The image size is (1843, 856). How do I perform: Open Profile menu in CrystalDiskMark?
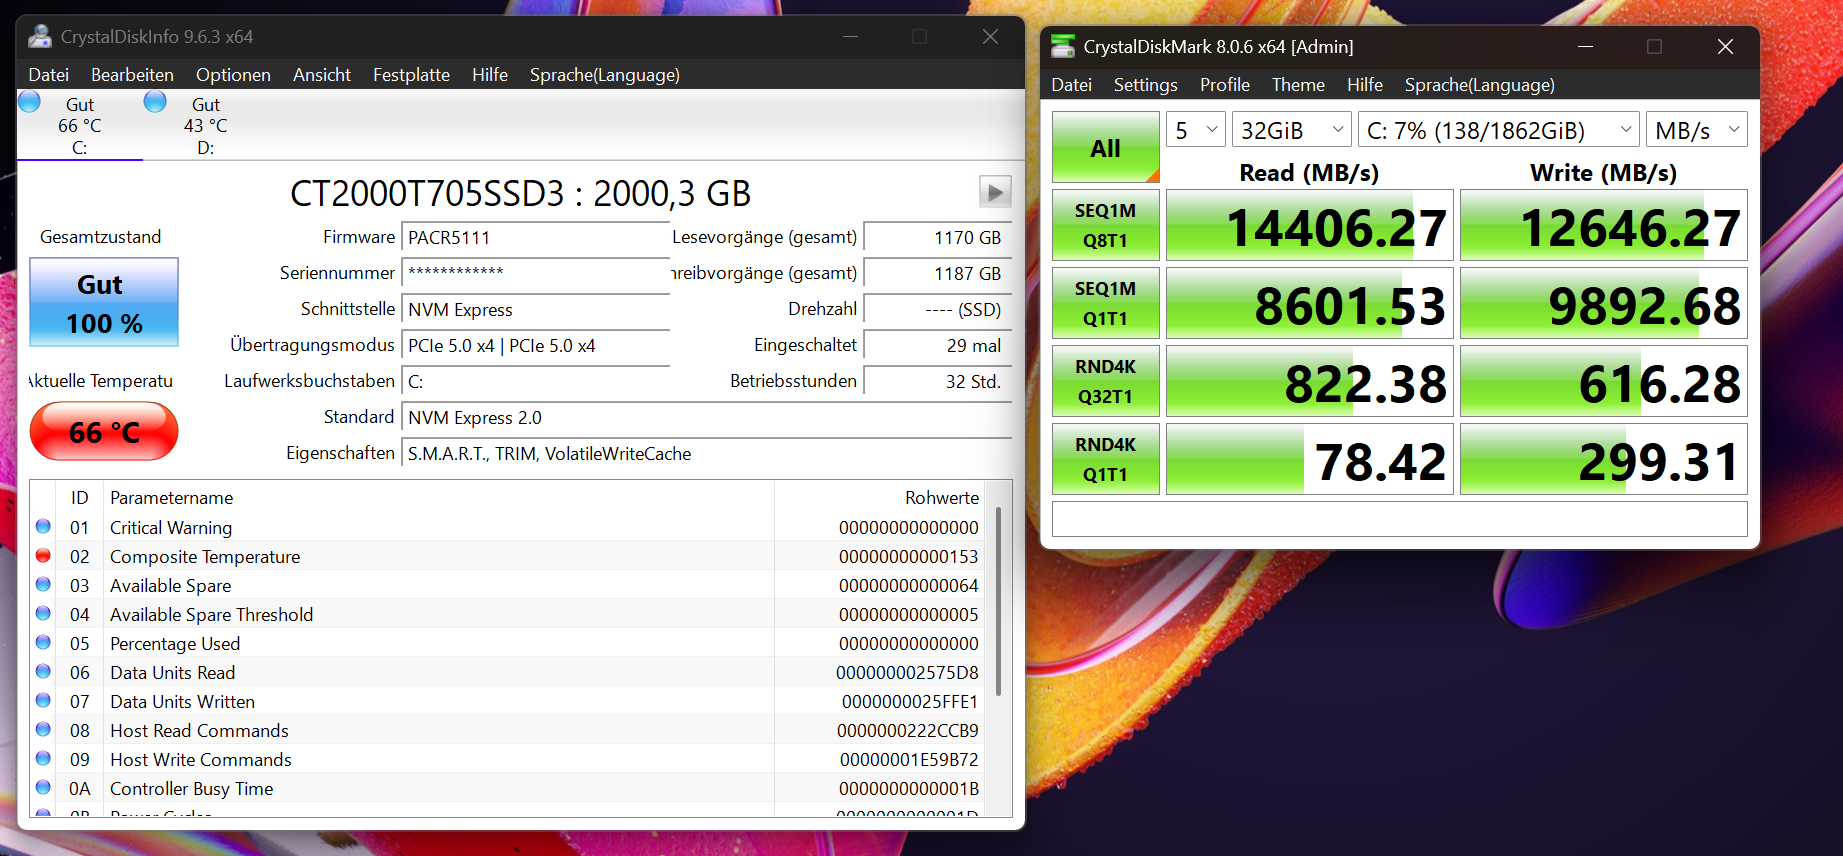(1225, 85)
